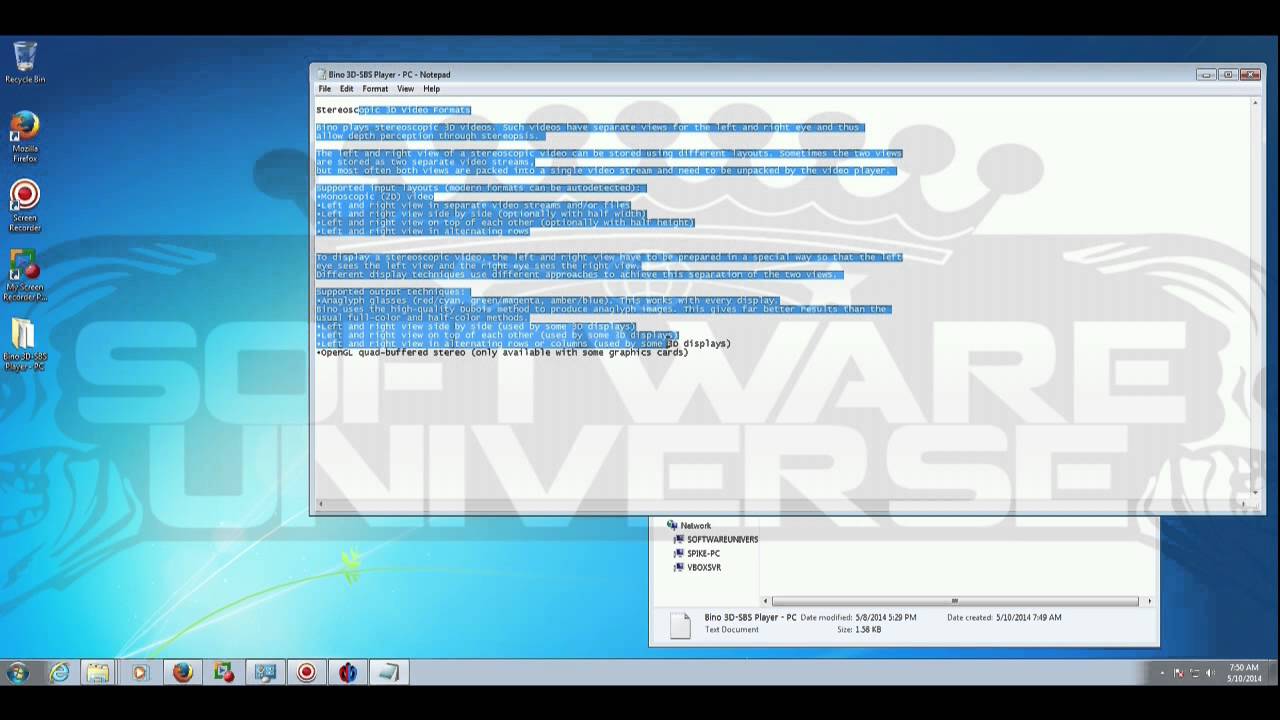Launch Internet Explorer from taskbar
This screenshot has height=720, width=1280.
tap(60, 673)
